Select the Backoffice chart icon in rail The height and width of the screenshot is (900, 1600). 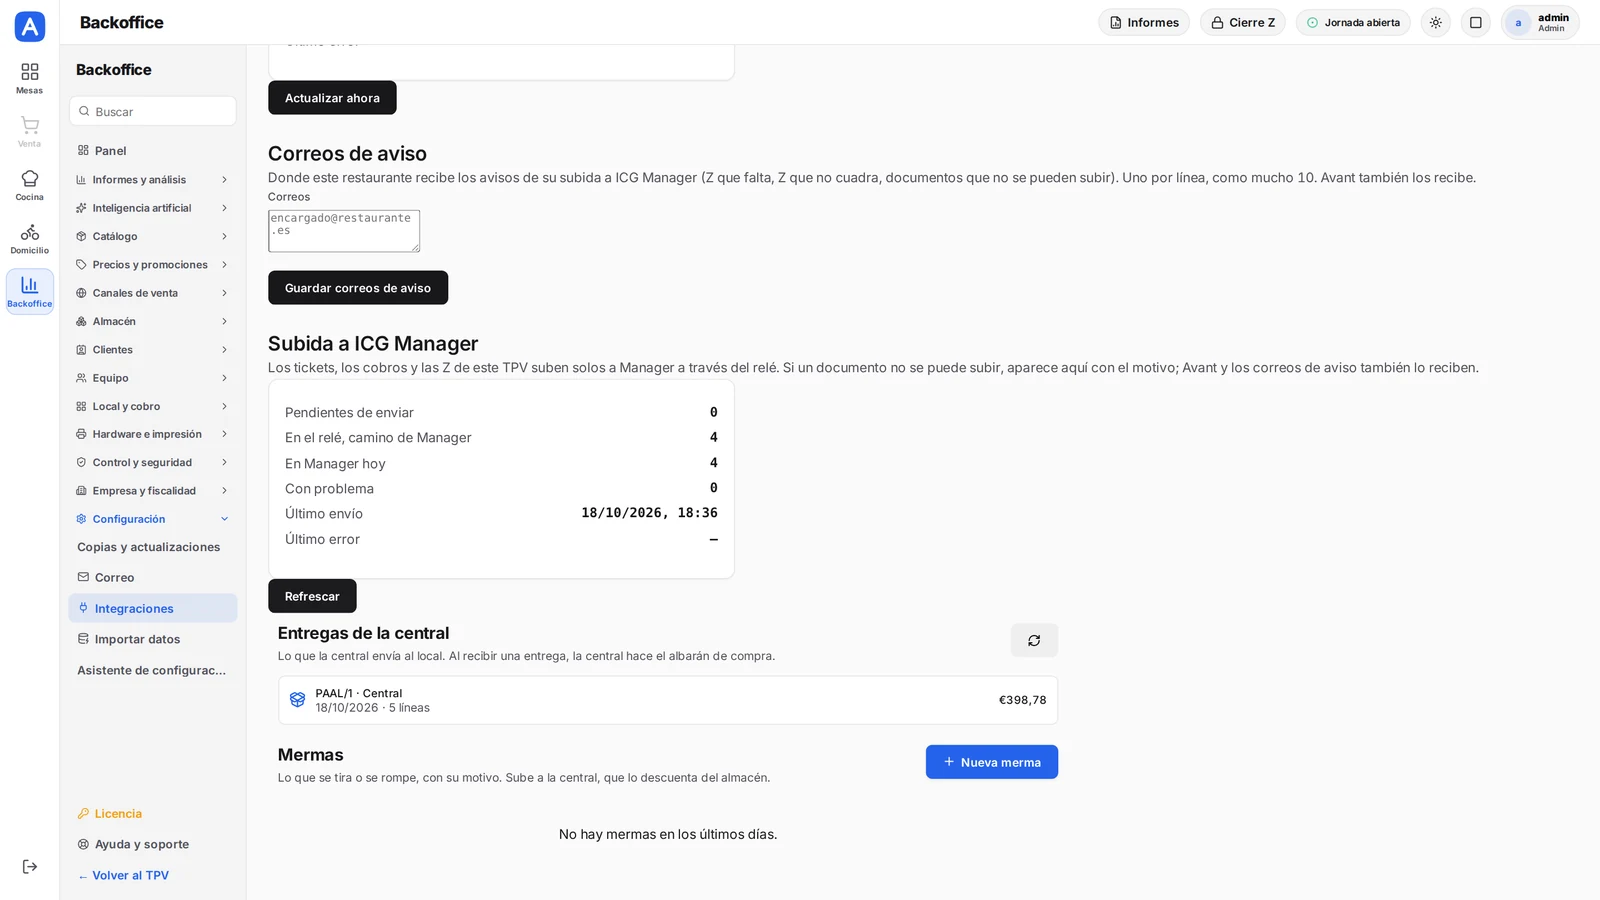click(29, 292)
